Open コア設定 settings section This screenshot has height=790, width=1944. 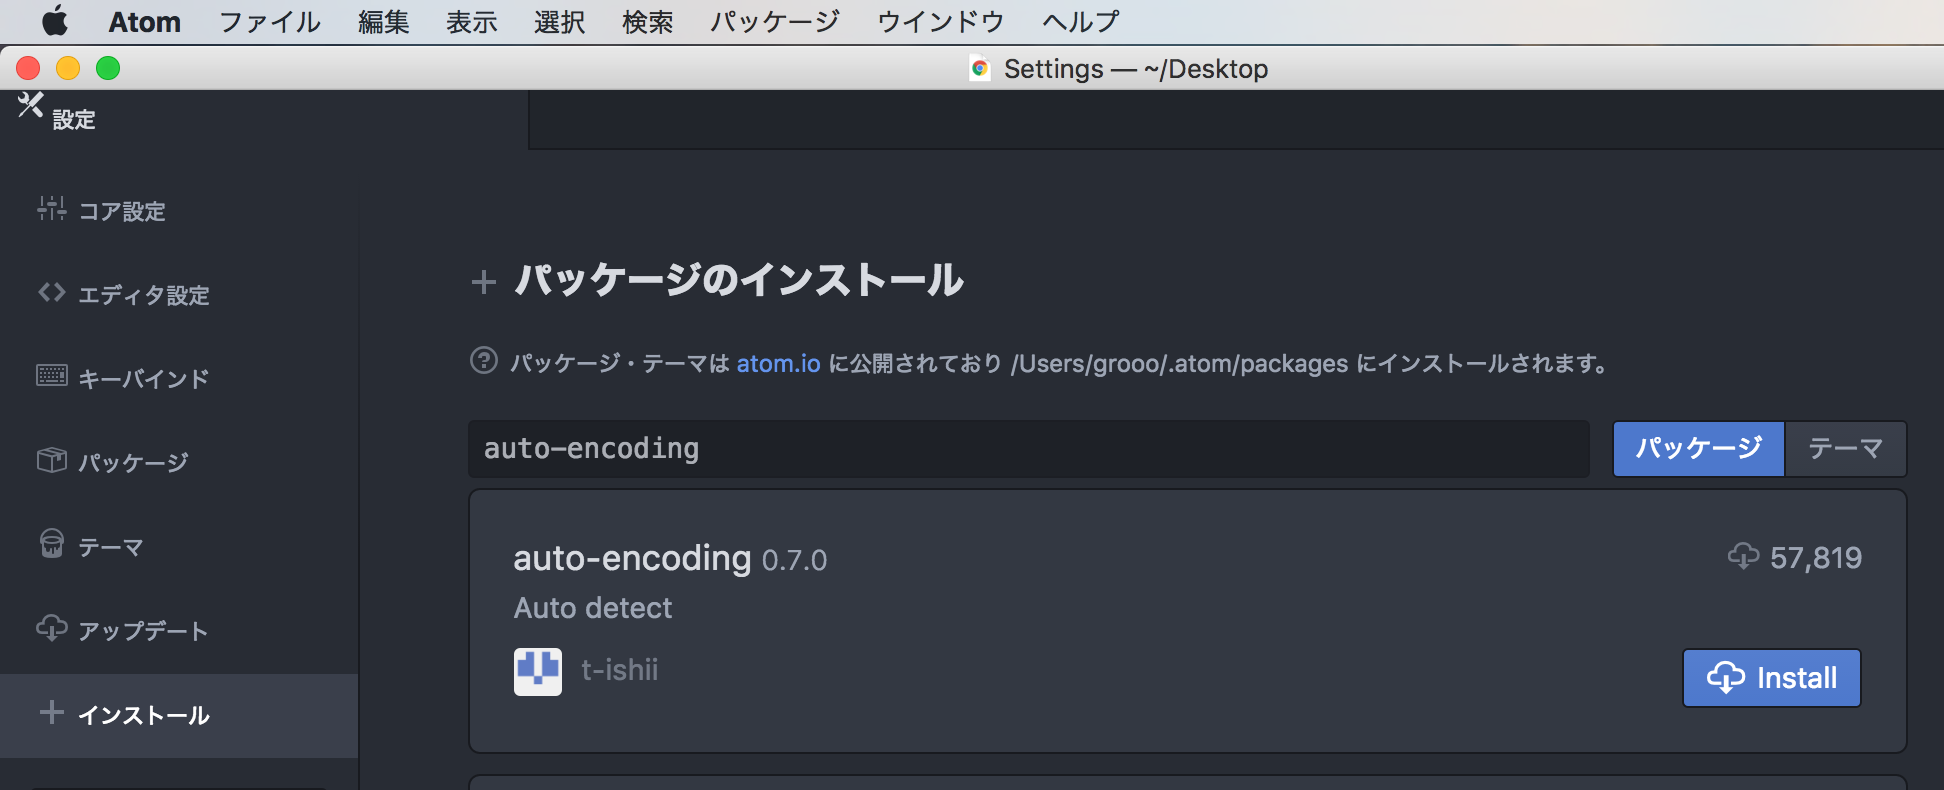pos(179,211)
